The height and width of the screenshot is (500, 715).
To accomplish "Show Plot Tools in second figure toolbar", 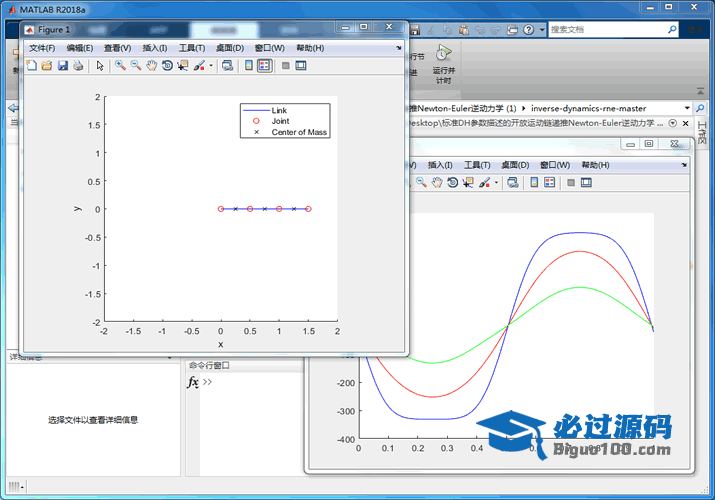I will point(586,183).
